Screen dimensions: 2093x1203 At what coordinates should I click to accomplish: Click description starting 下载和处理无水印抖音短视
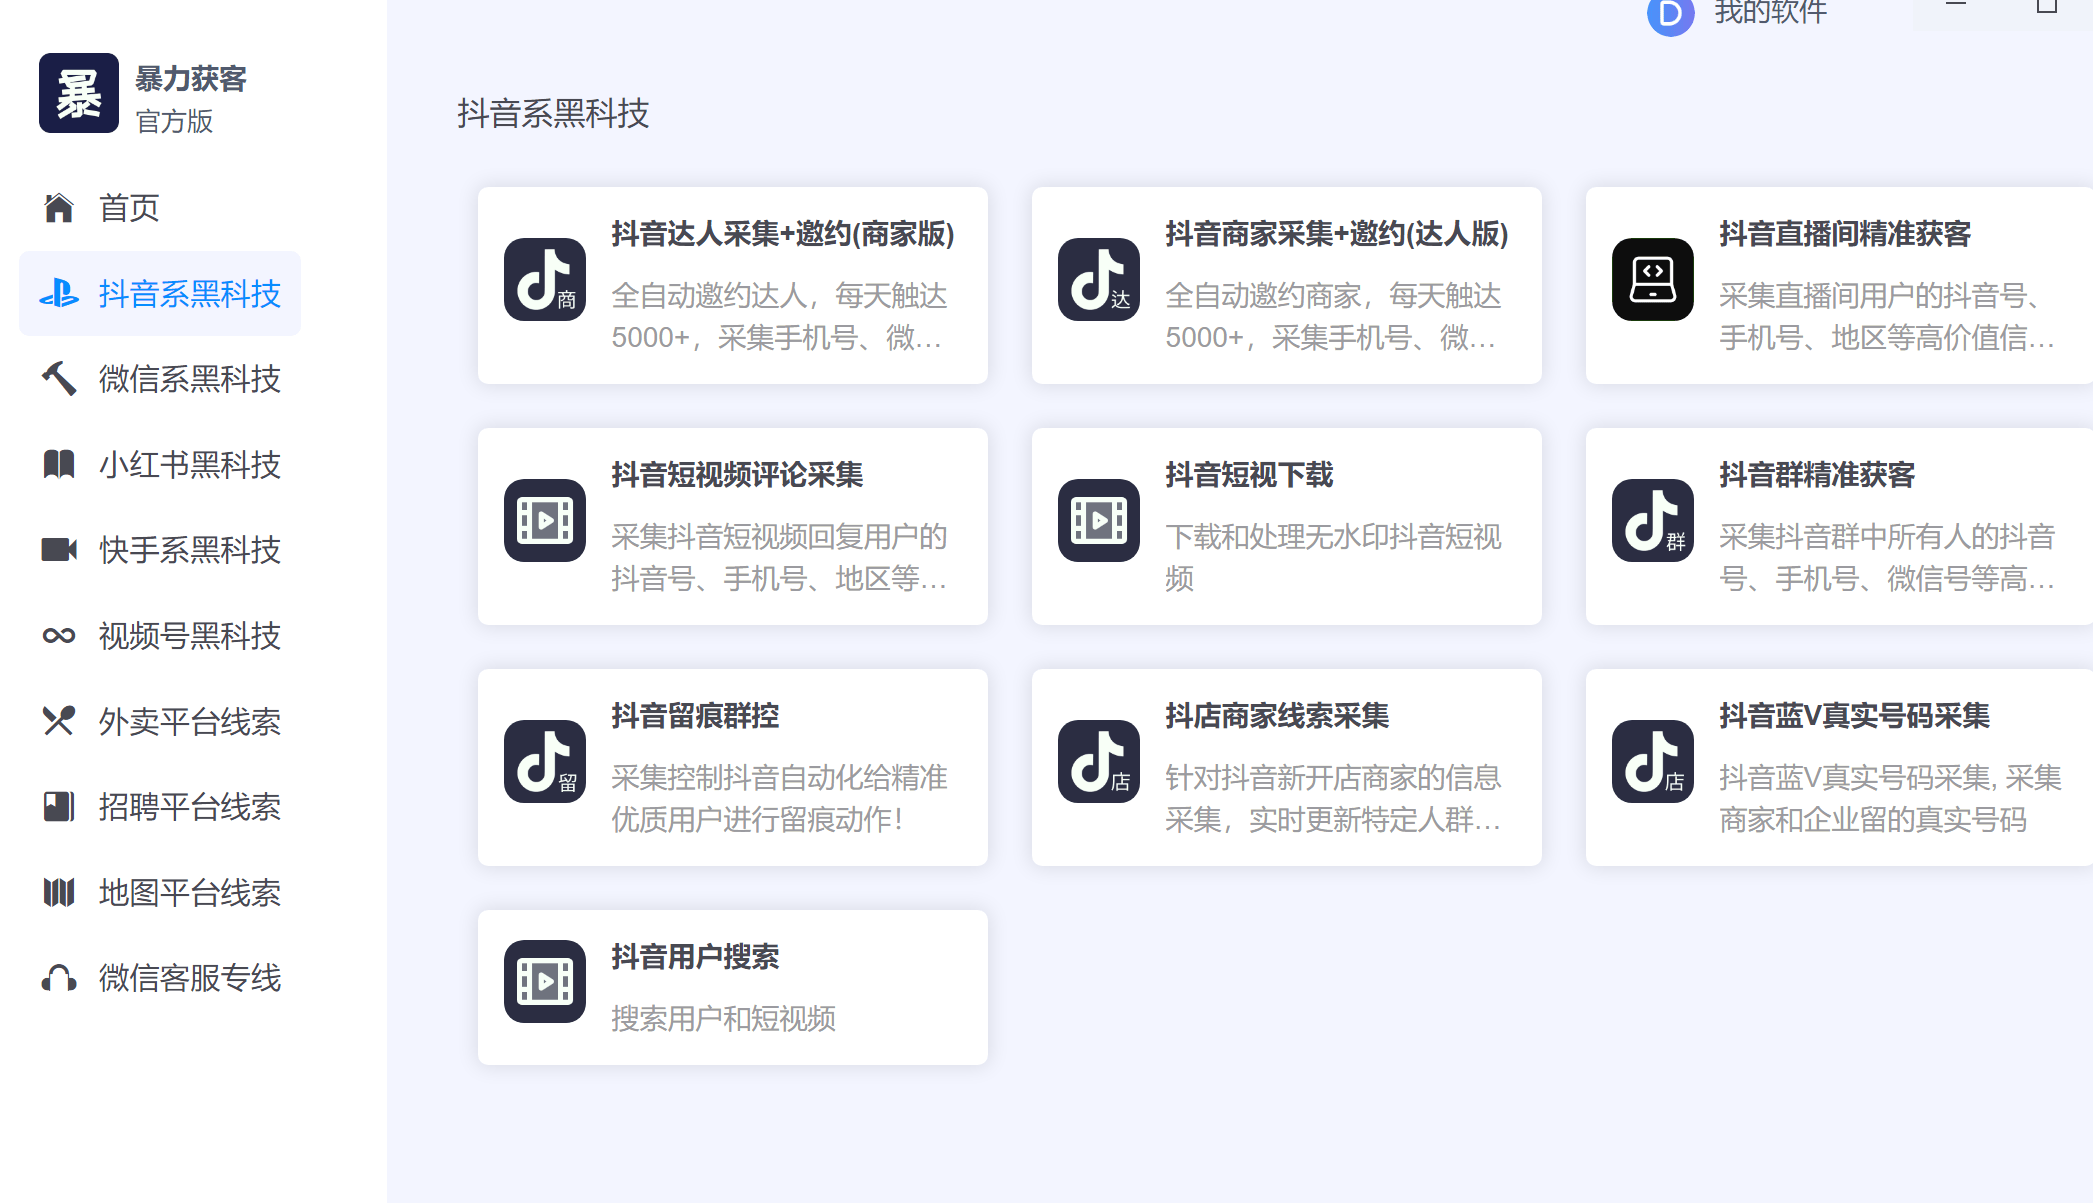[x=1333, y=558]
